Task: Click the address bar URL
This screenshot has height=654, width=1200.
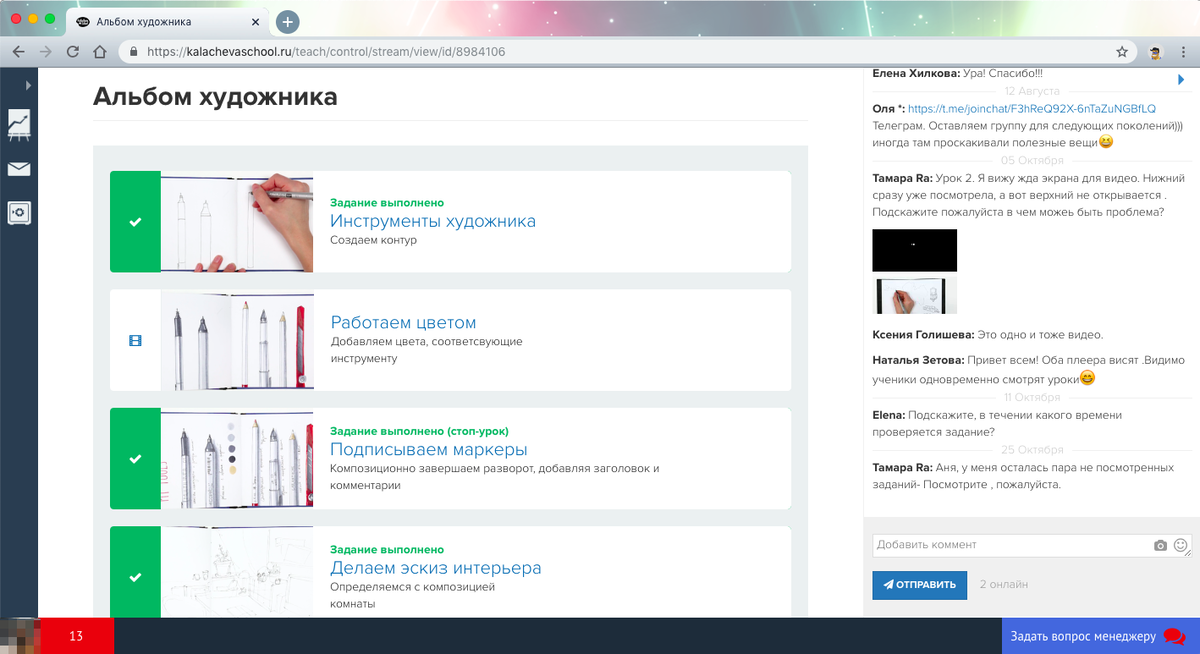Action: pos(325,51)
